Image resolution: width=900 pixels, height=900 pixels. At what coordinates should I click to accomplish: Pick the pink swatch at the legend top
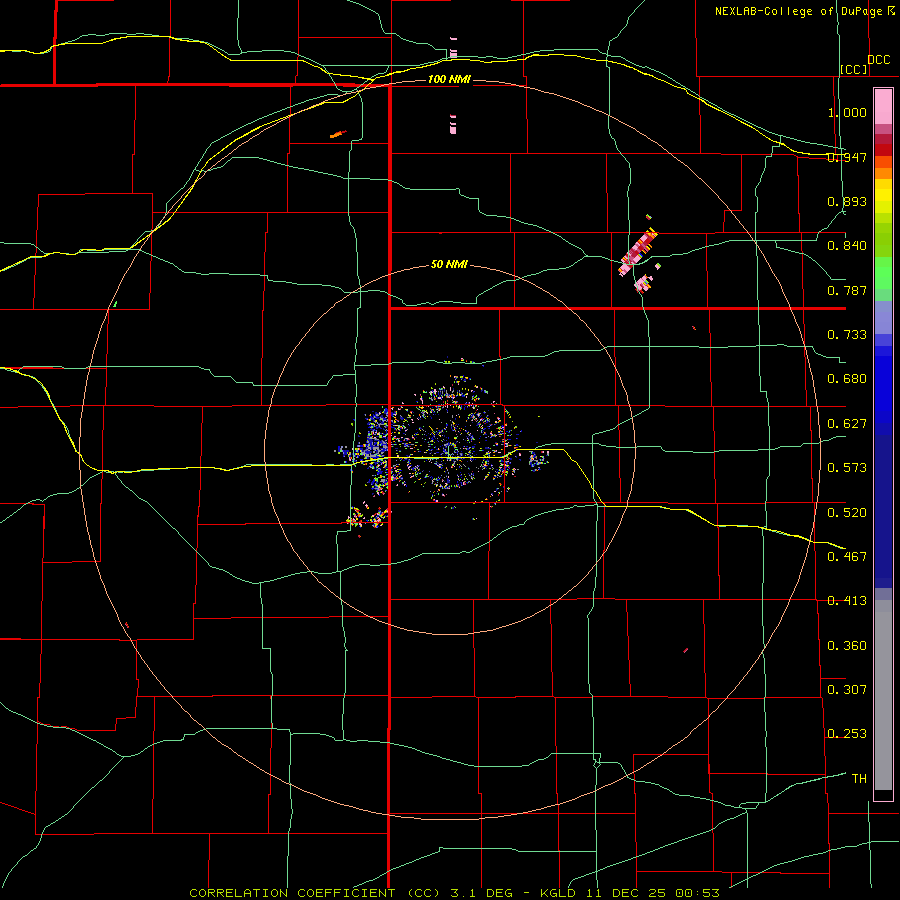(x=883, y=106)
